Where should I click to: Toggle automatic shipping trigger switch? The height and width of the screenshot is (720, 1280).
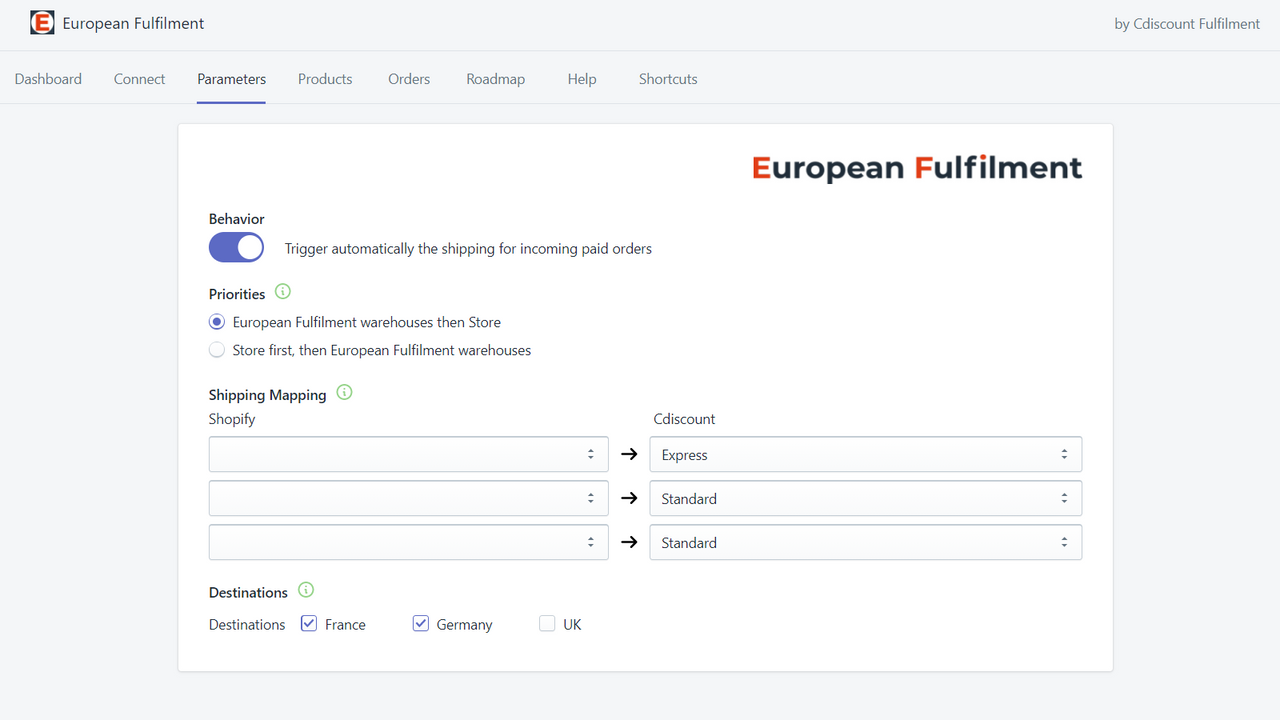(x=236, y=247)
